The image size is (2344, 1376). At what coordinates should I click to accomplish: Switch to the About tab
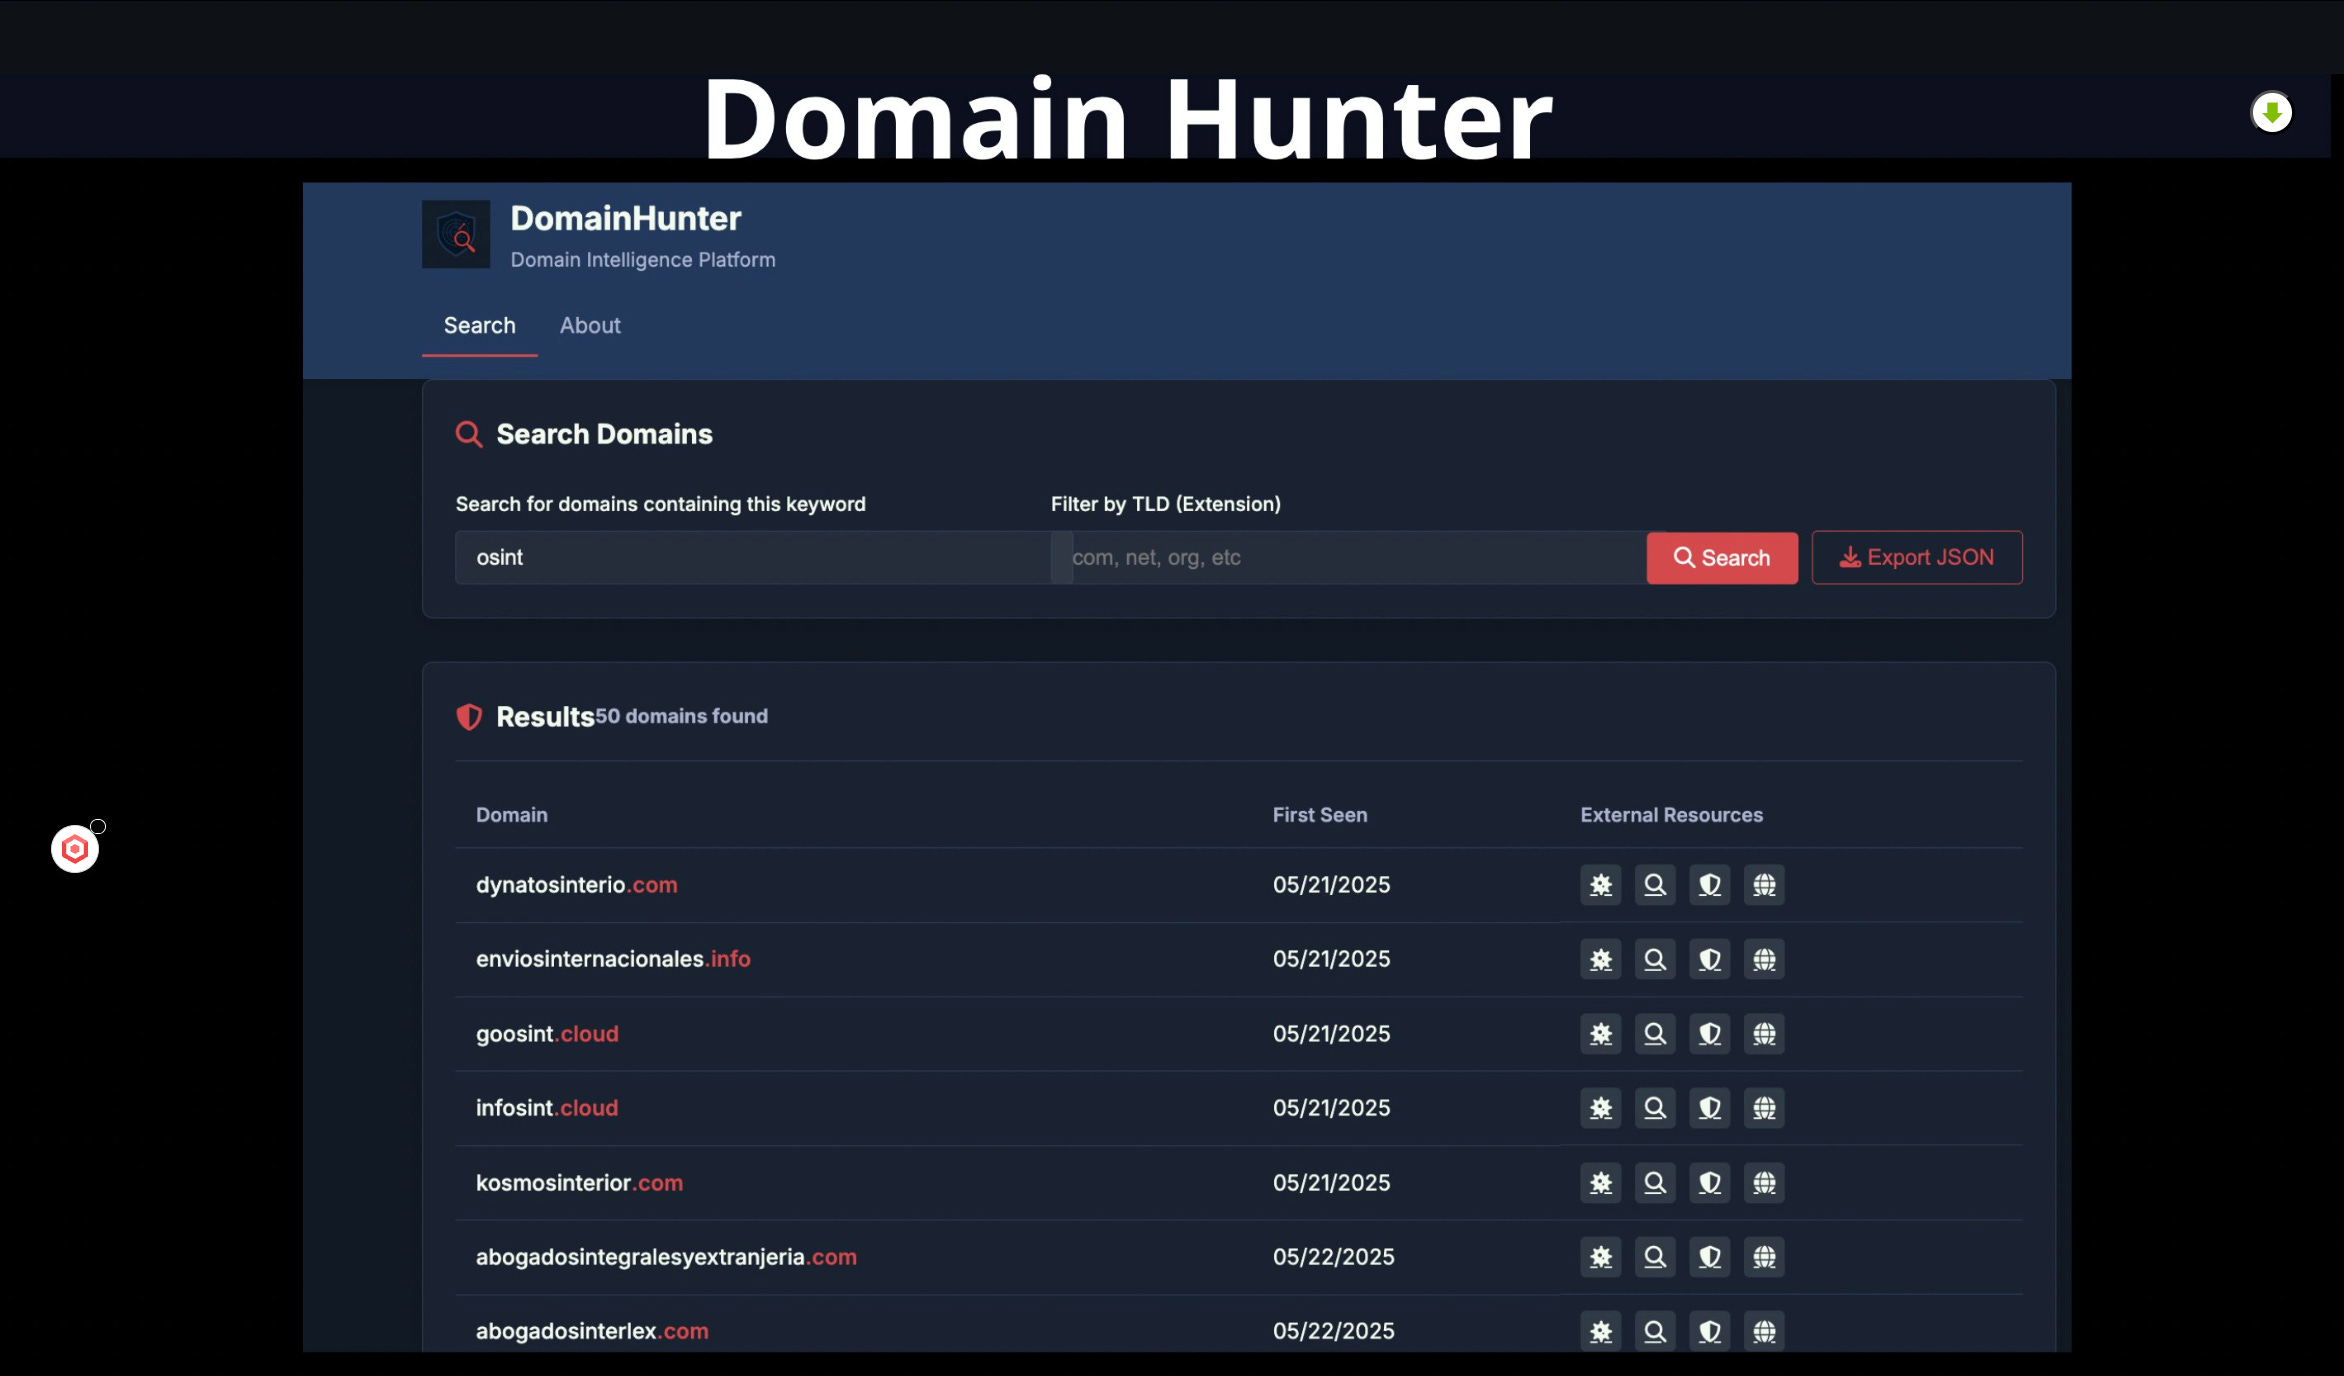click(x=590, y=326)
